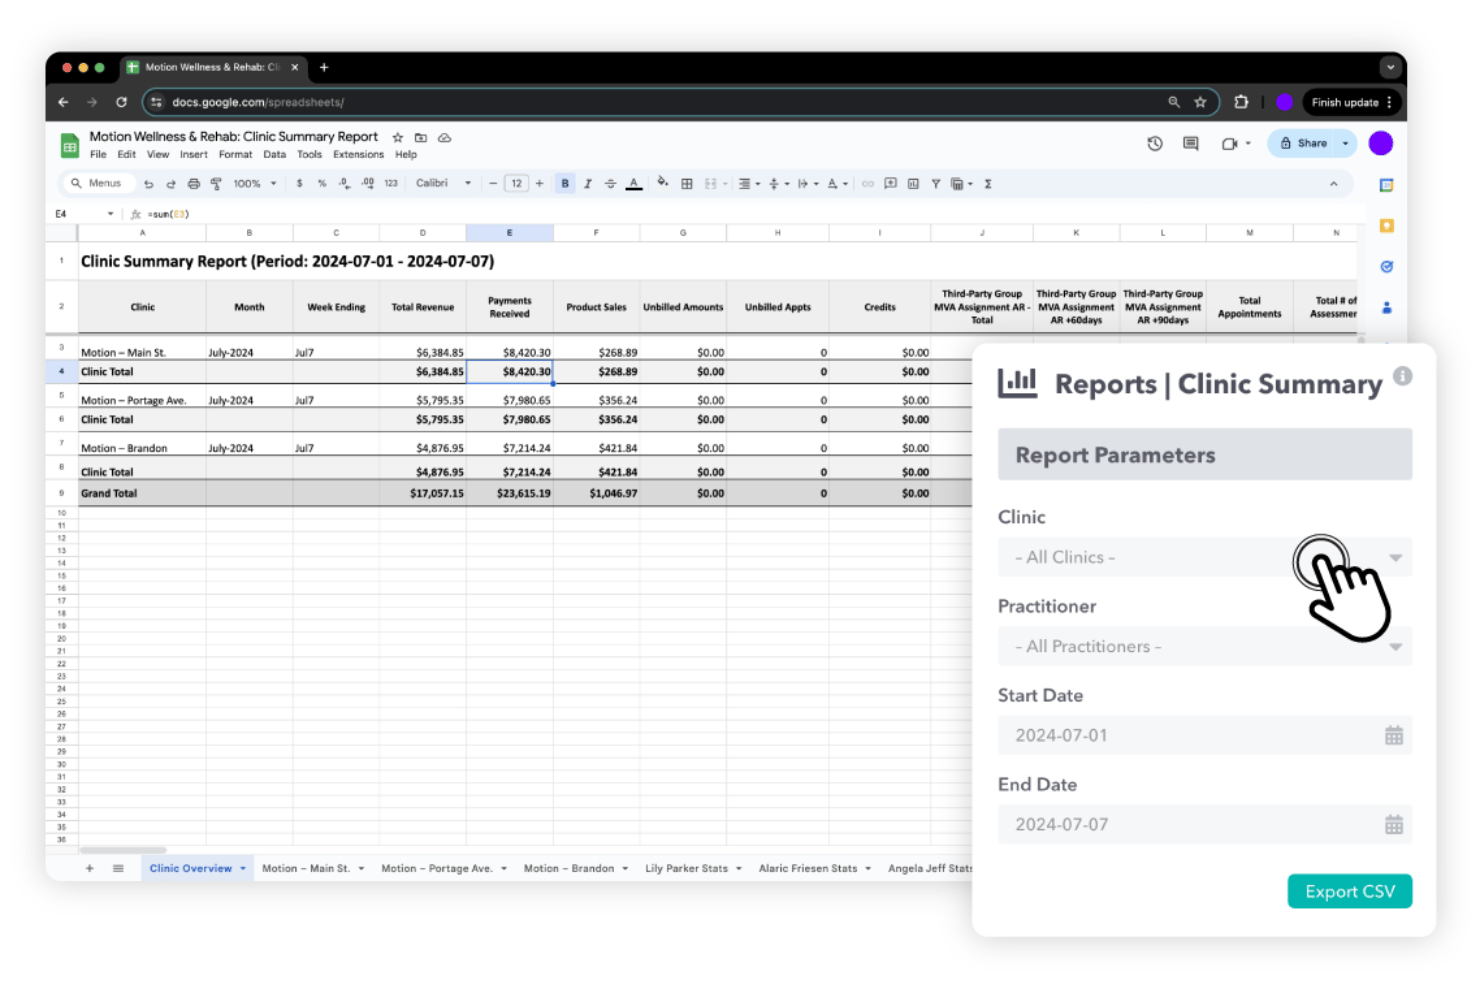Image resolution: width=1480 pixels, height=987 pixels.
Task: Bookmark this page in the address bar
Action: click(1200, 102)
